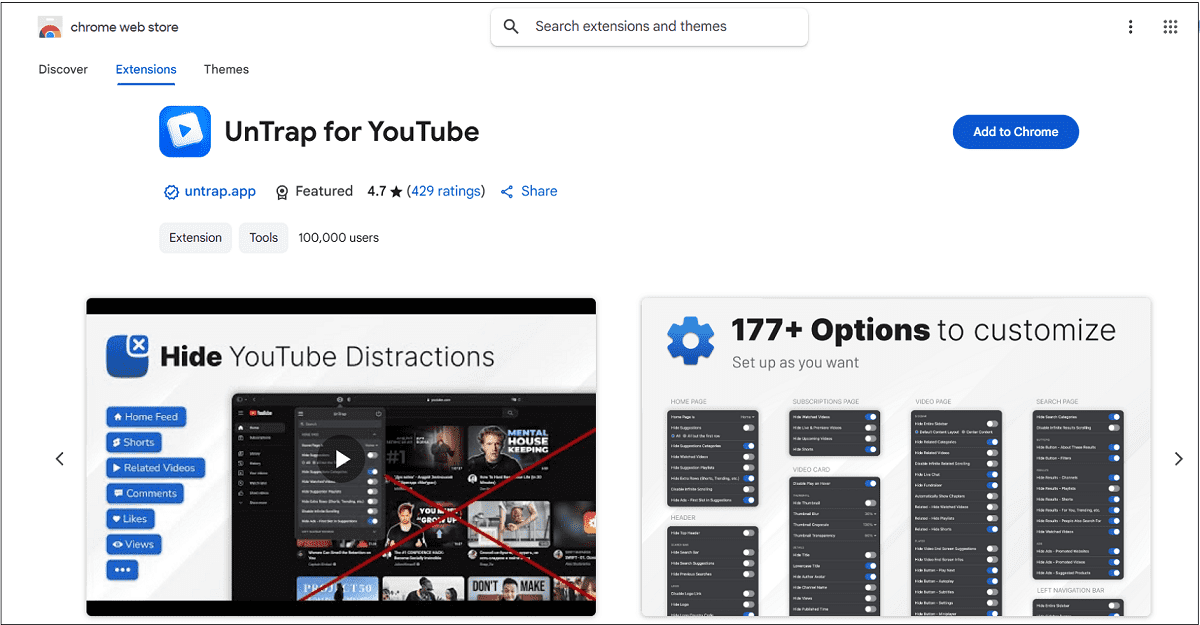The width and height of the screenshot is (1200, 625).
Task: Open the 177+ Options screenshot thumbnail
Action: click(x=896, y=457)
